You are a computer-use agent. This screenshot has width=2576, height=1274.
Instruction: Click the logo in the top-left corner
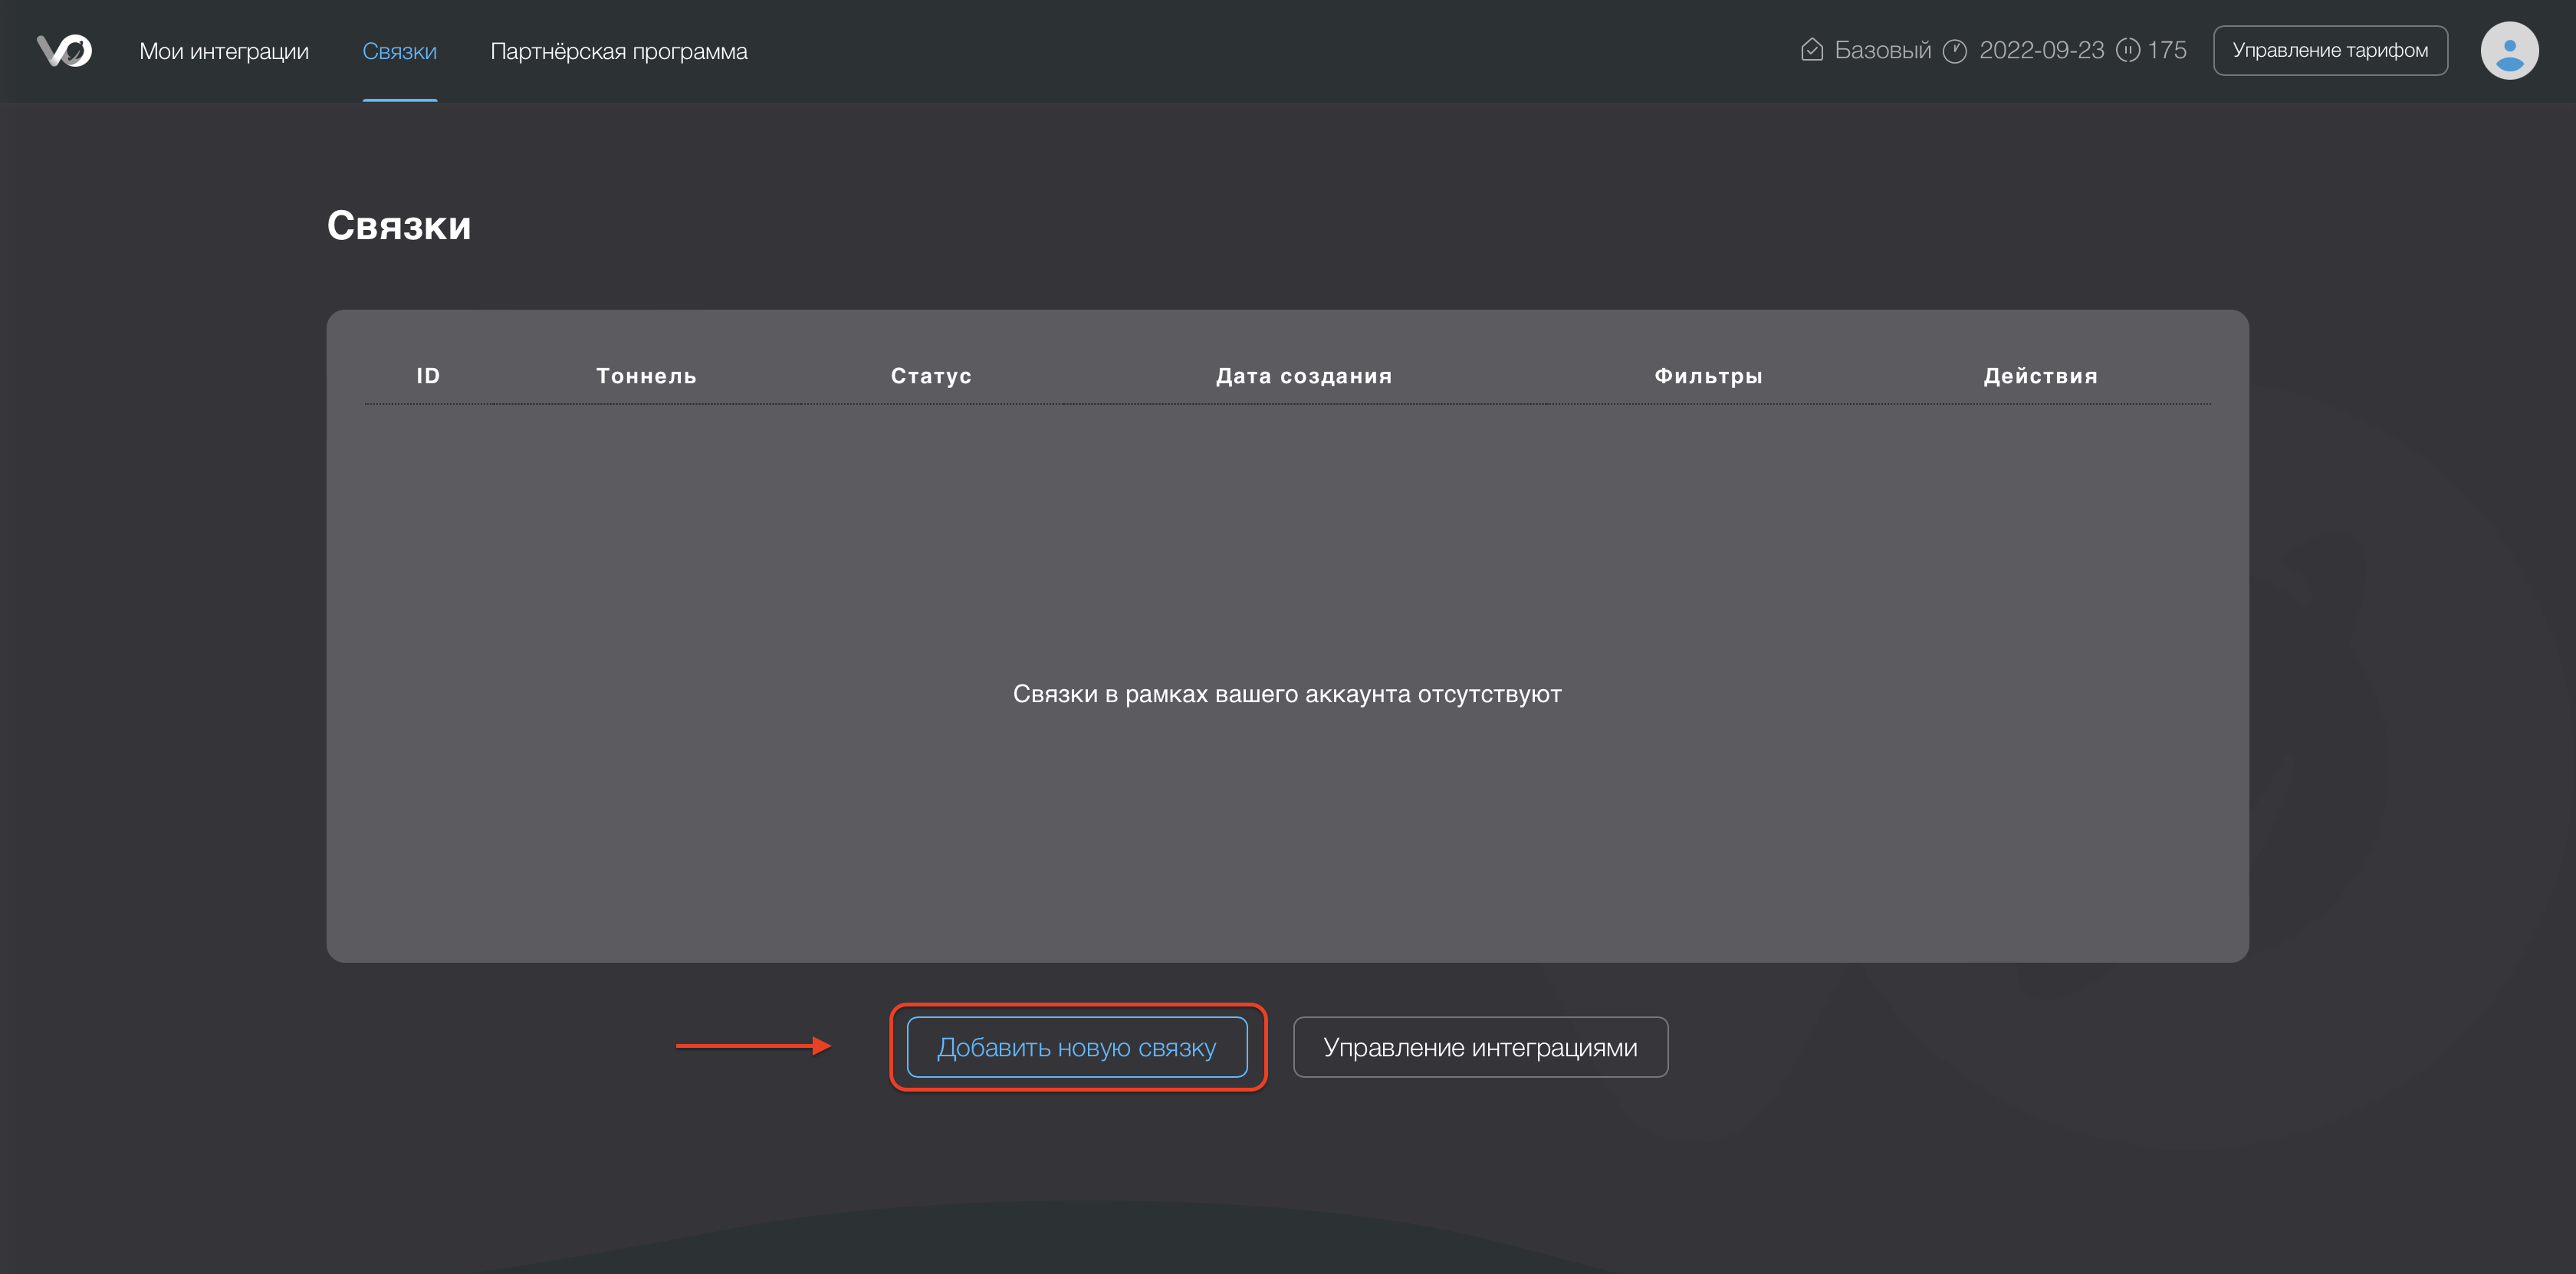pyautogui.click(x=64, y=50)
